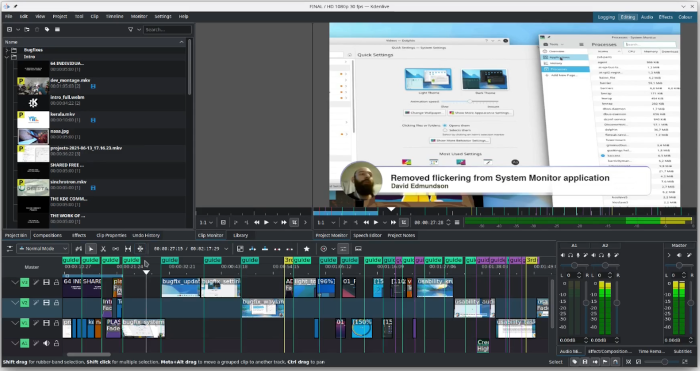Select the Razor cut tool in timeline toolbar
Viewport: 700px width, 371px height.
tap(103, 249)
